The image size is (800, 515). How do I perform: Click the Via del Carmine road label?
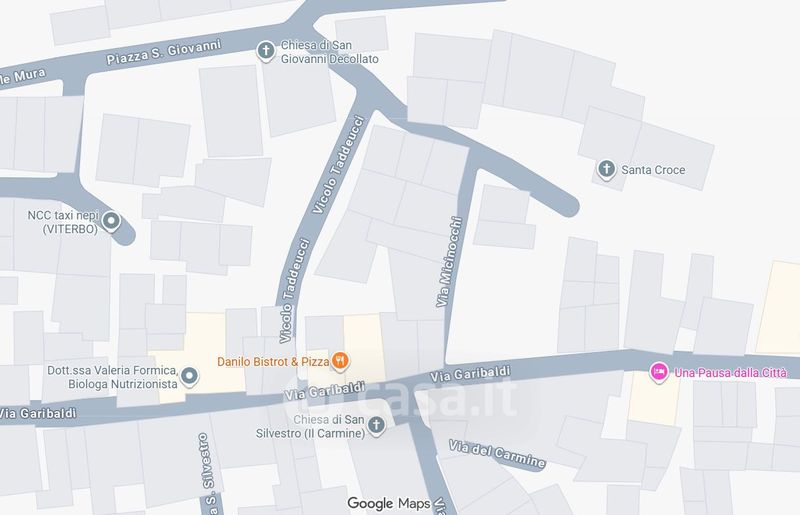pos(497,454)
